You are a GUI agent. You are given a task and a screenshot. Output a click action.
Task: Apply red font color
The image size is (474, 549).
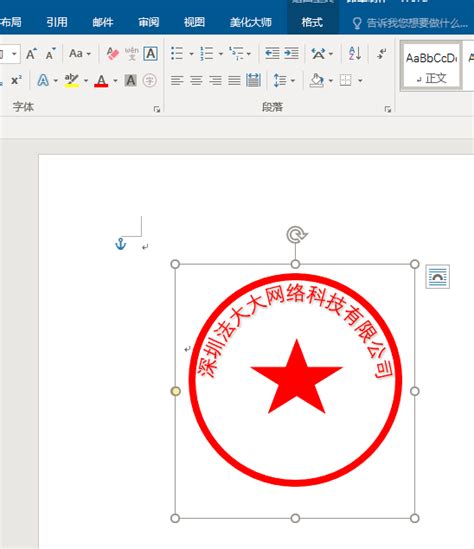coord(101,81)
